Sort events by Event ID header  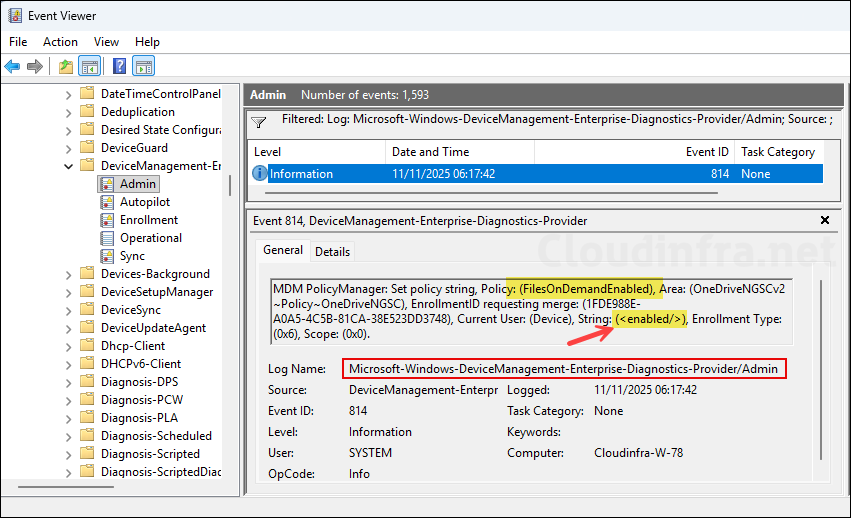pyautogui.click(x=634, y=151)
